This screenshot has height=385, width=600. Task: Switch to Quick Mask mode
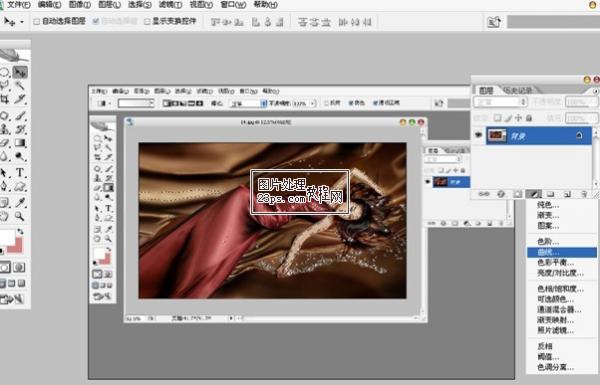pos(19,267)
